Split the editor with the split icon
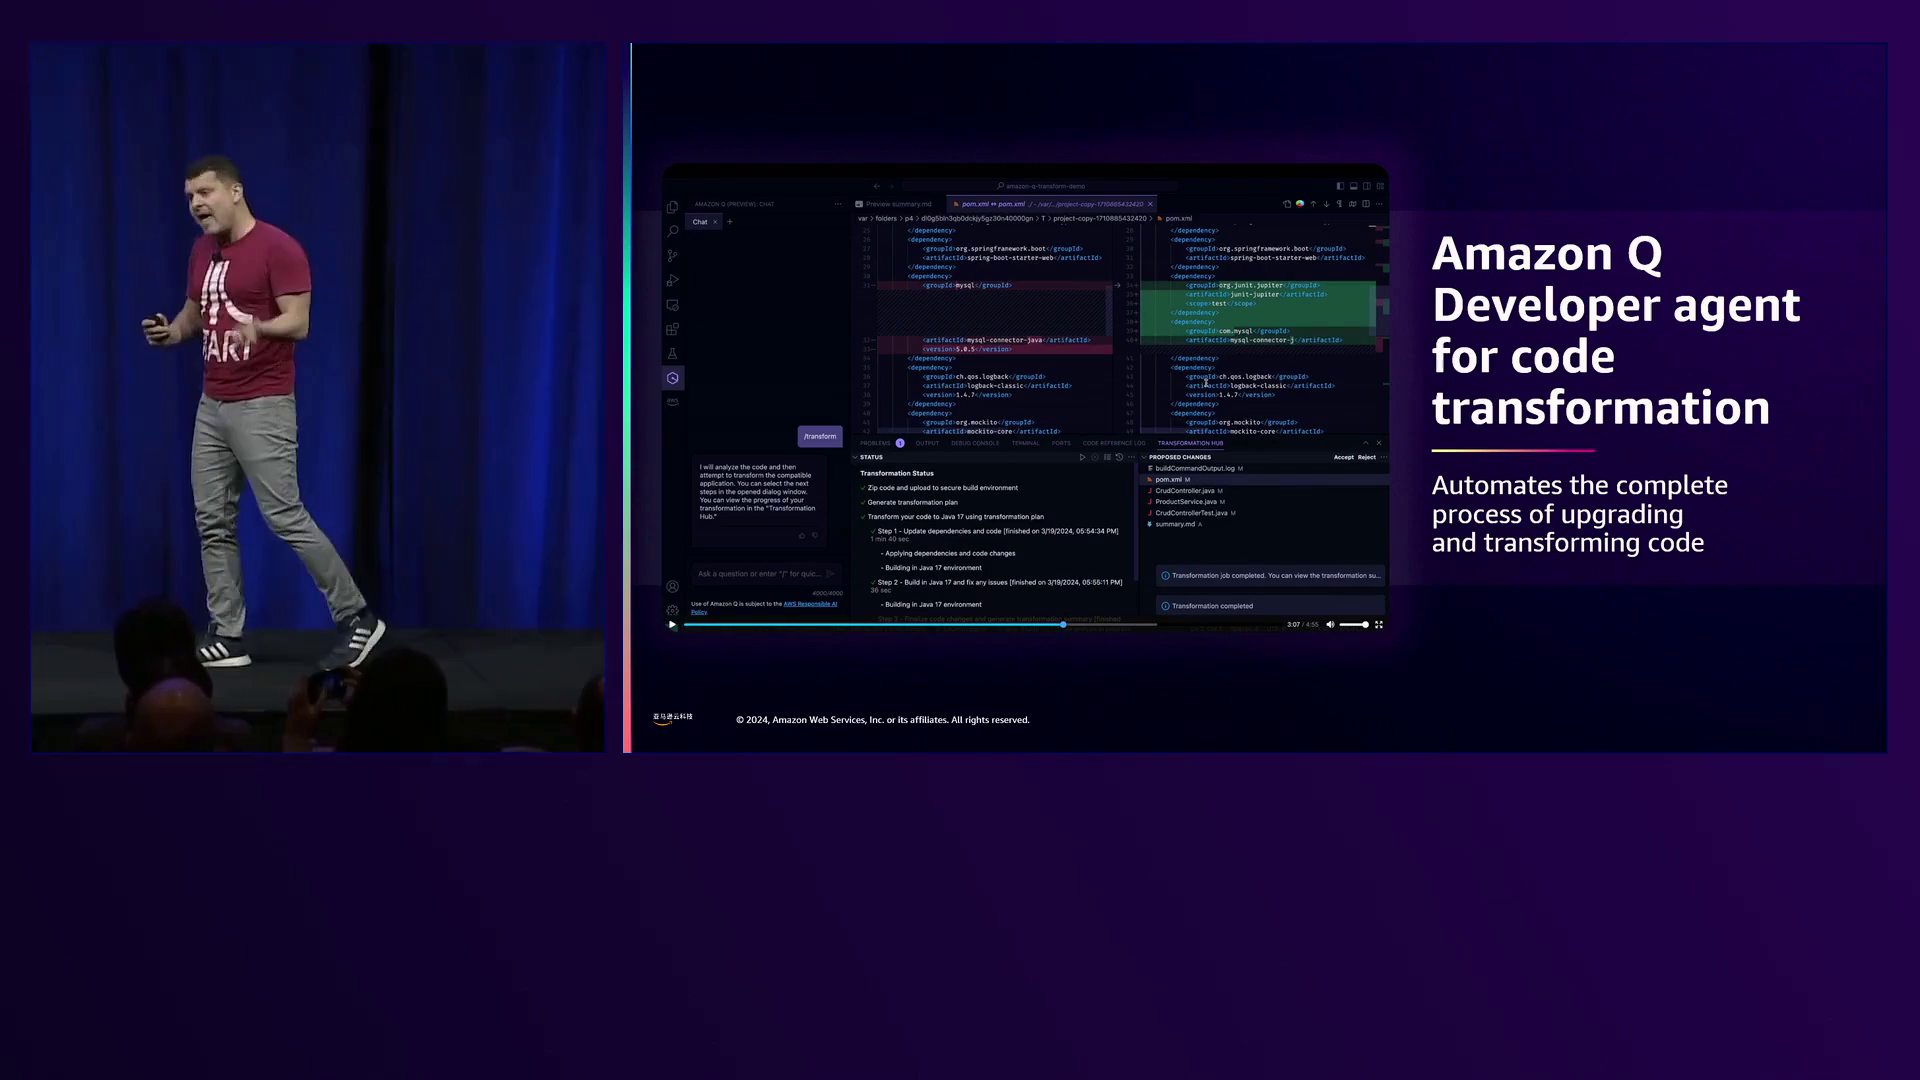The image size is (1920, 1080). tap(1366, 204)
